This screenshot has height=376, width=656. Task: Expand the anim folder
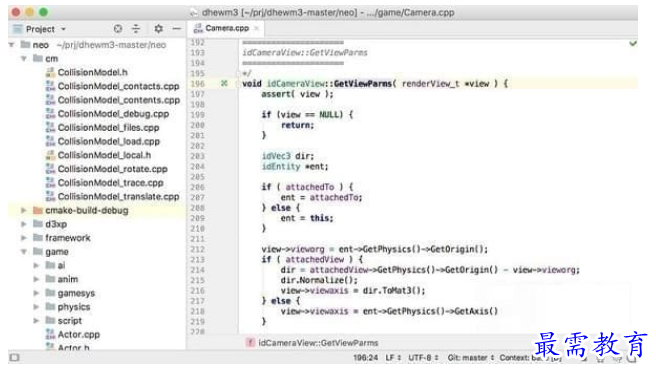click(x=36, y=279)
